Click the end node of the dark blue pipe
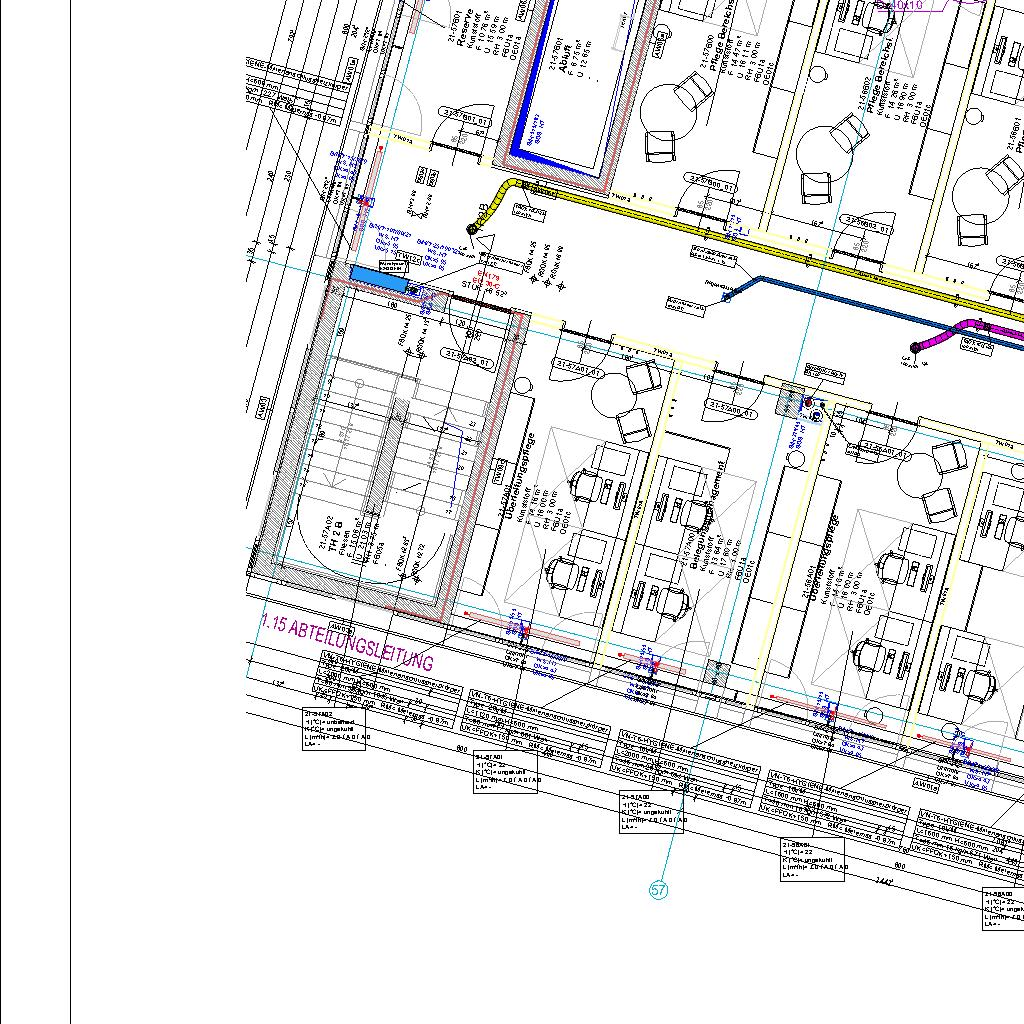Screen dimensions: 1024x1024 click(x=727, y=297)
